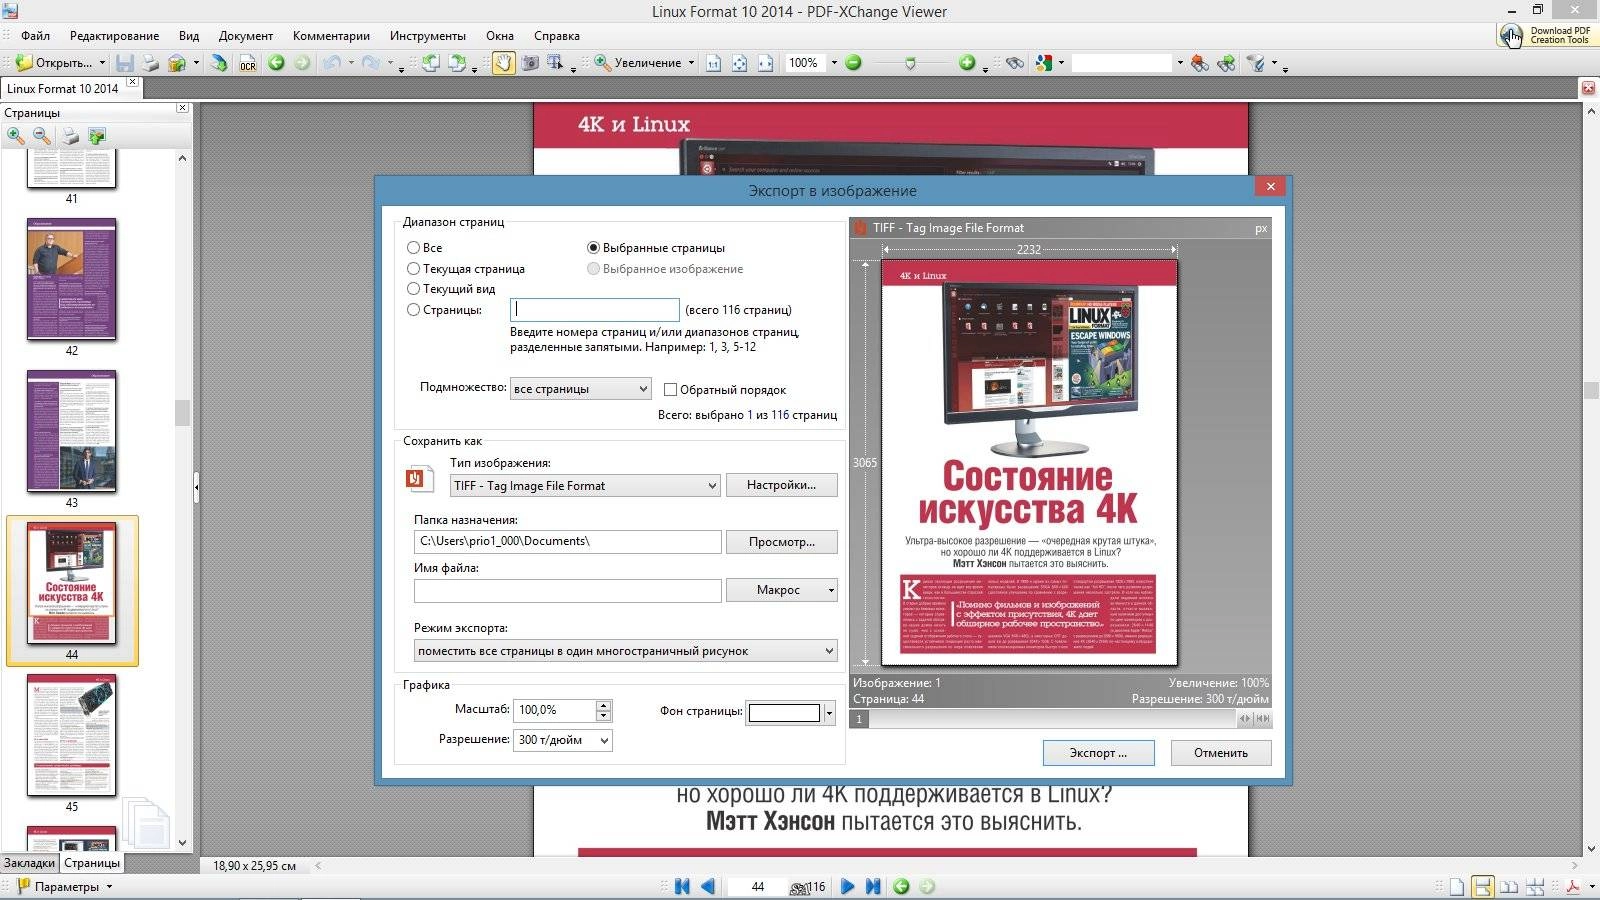
Task: Open the 'Разрешение' 300 т/дюйм dropdown
Action: pyautogui.click(x=563, y=739)
